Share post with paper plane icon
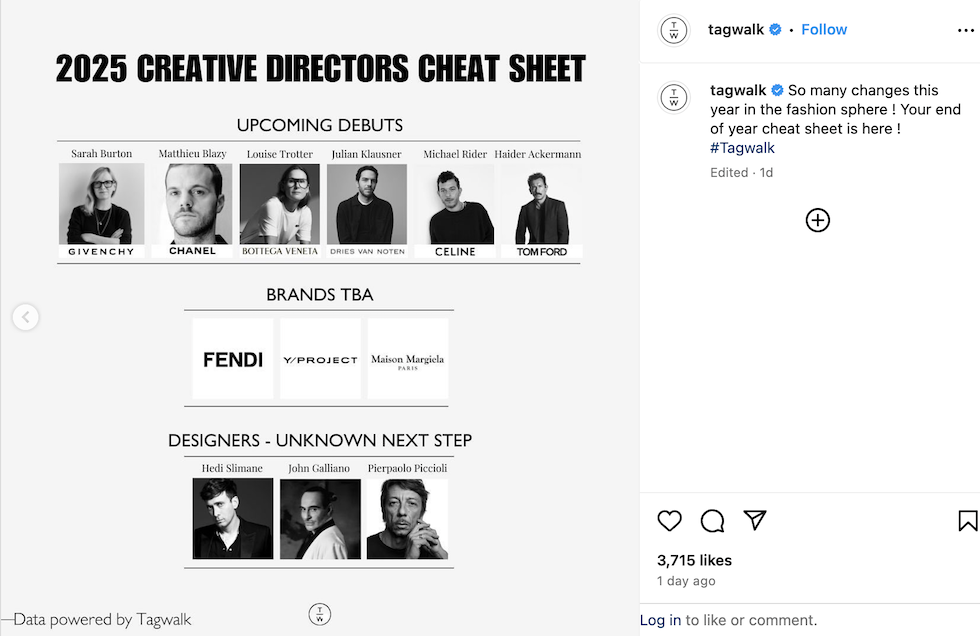Image resolution: width=980 pixels, height=636 pixels. tap(755, 520)
